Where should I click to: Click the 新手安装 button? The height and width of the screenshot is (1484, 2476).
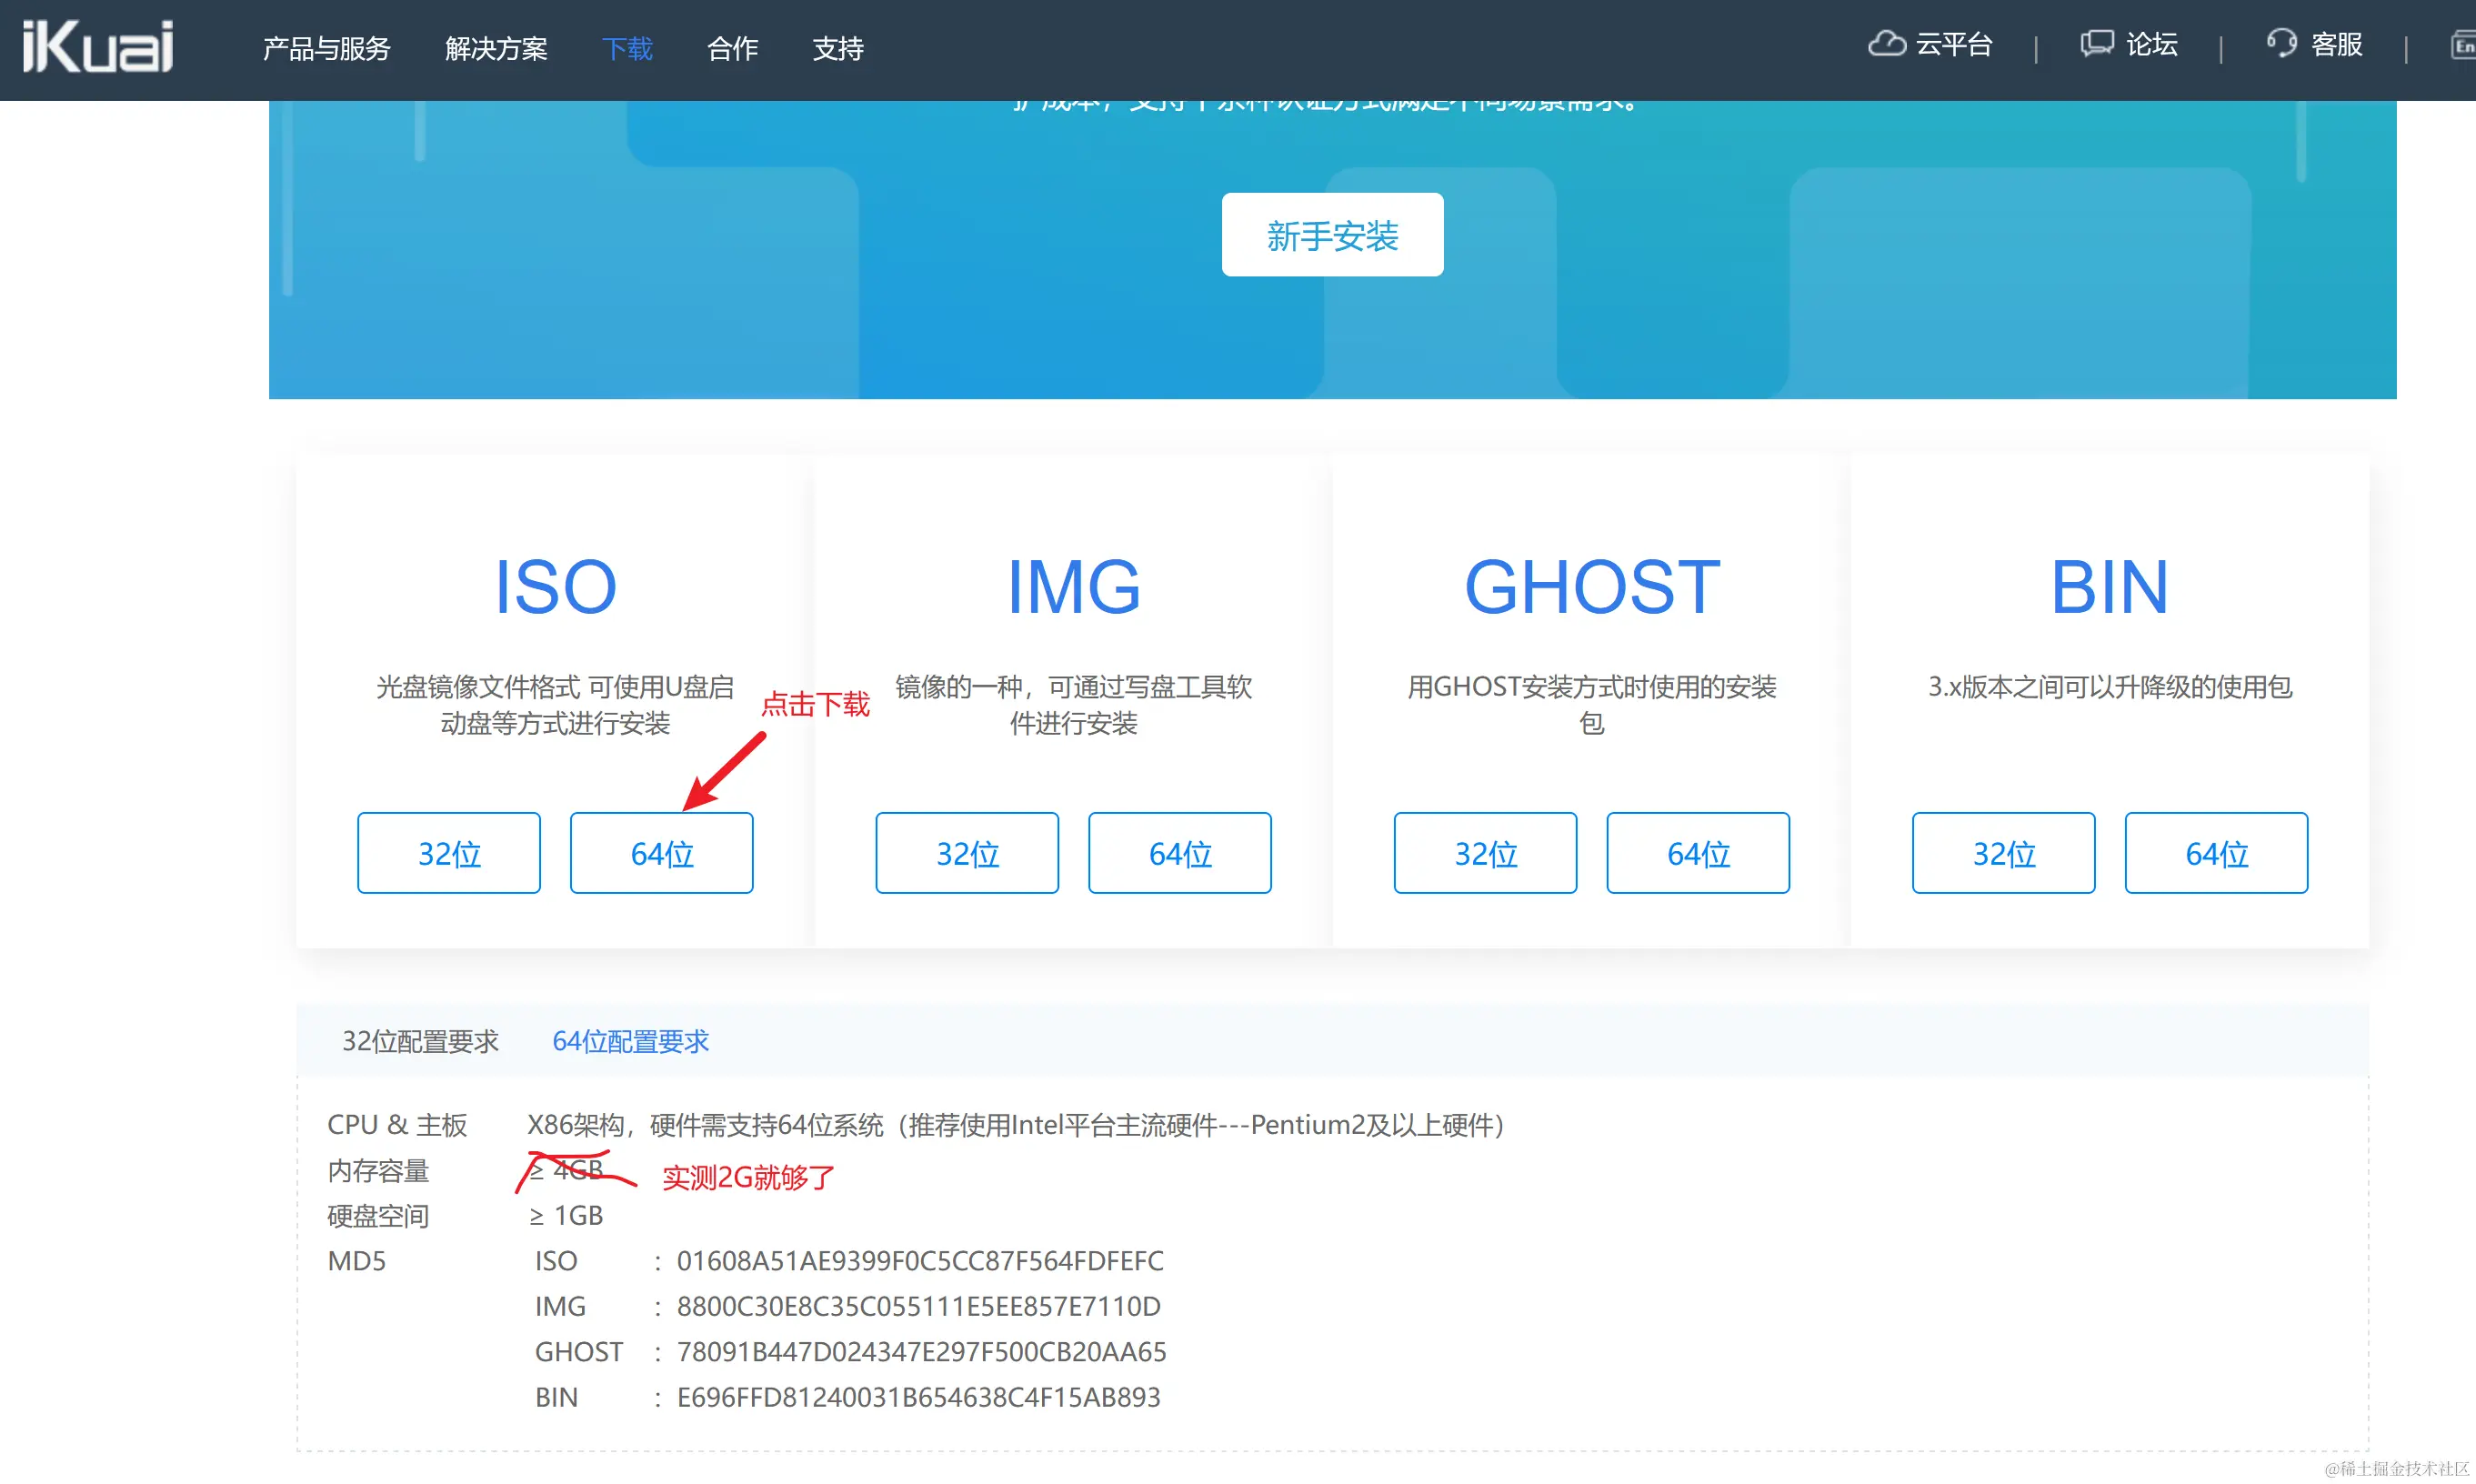(x=1332, y=235)
